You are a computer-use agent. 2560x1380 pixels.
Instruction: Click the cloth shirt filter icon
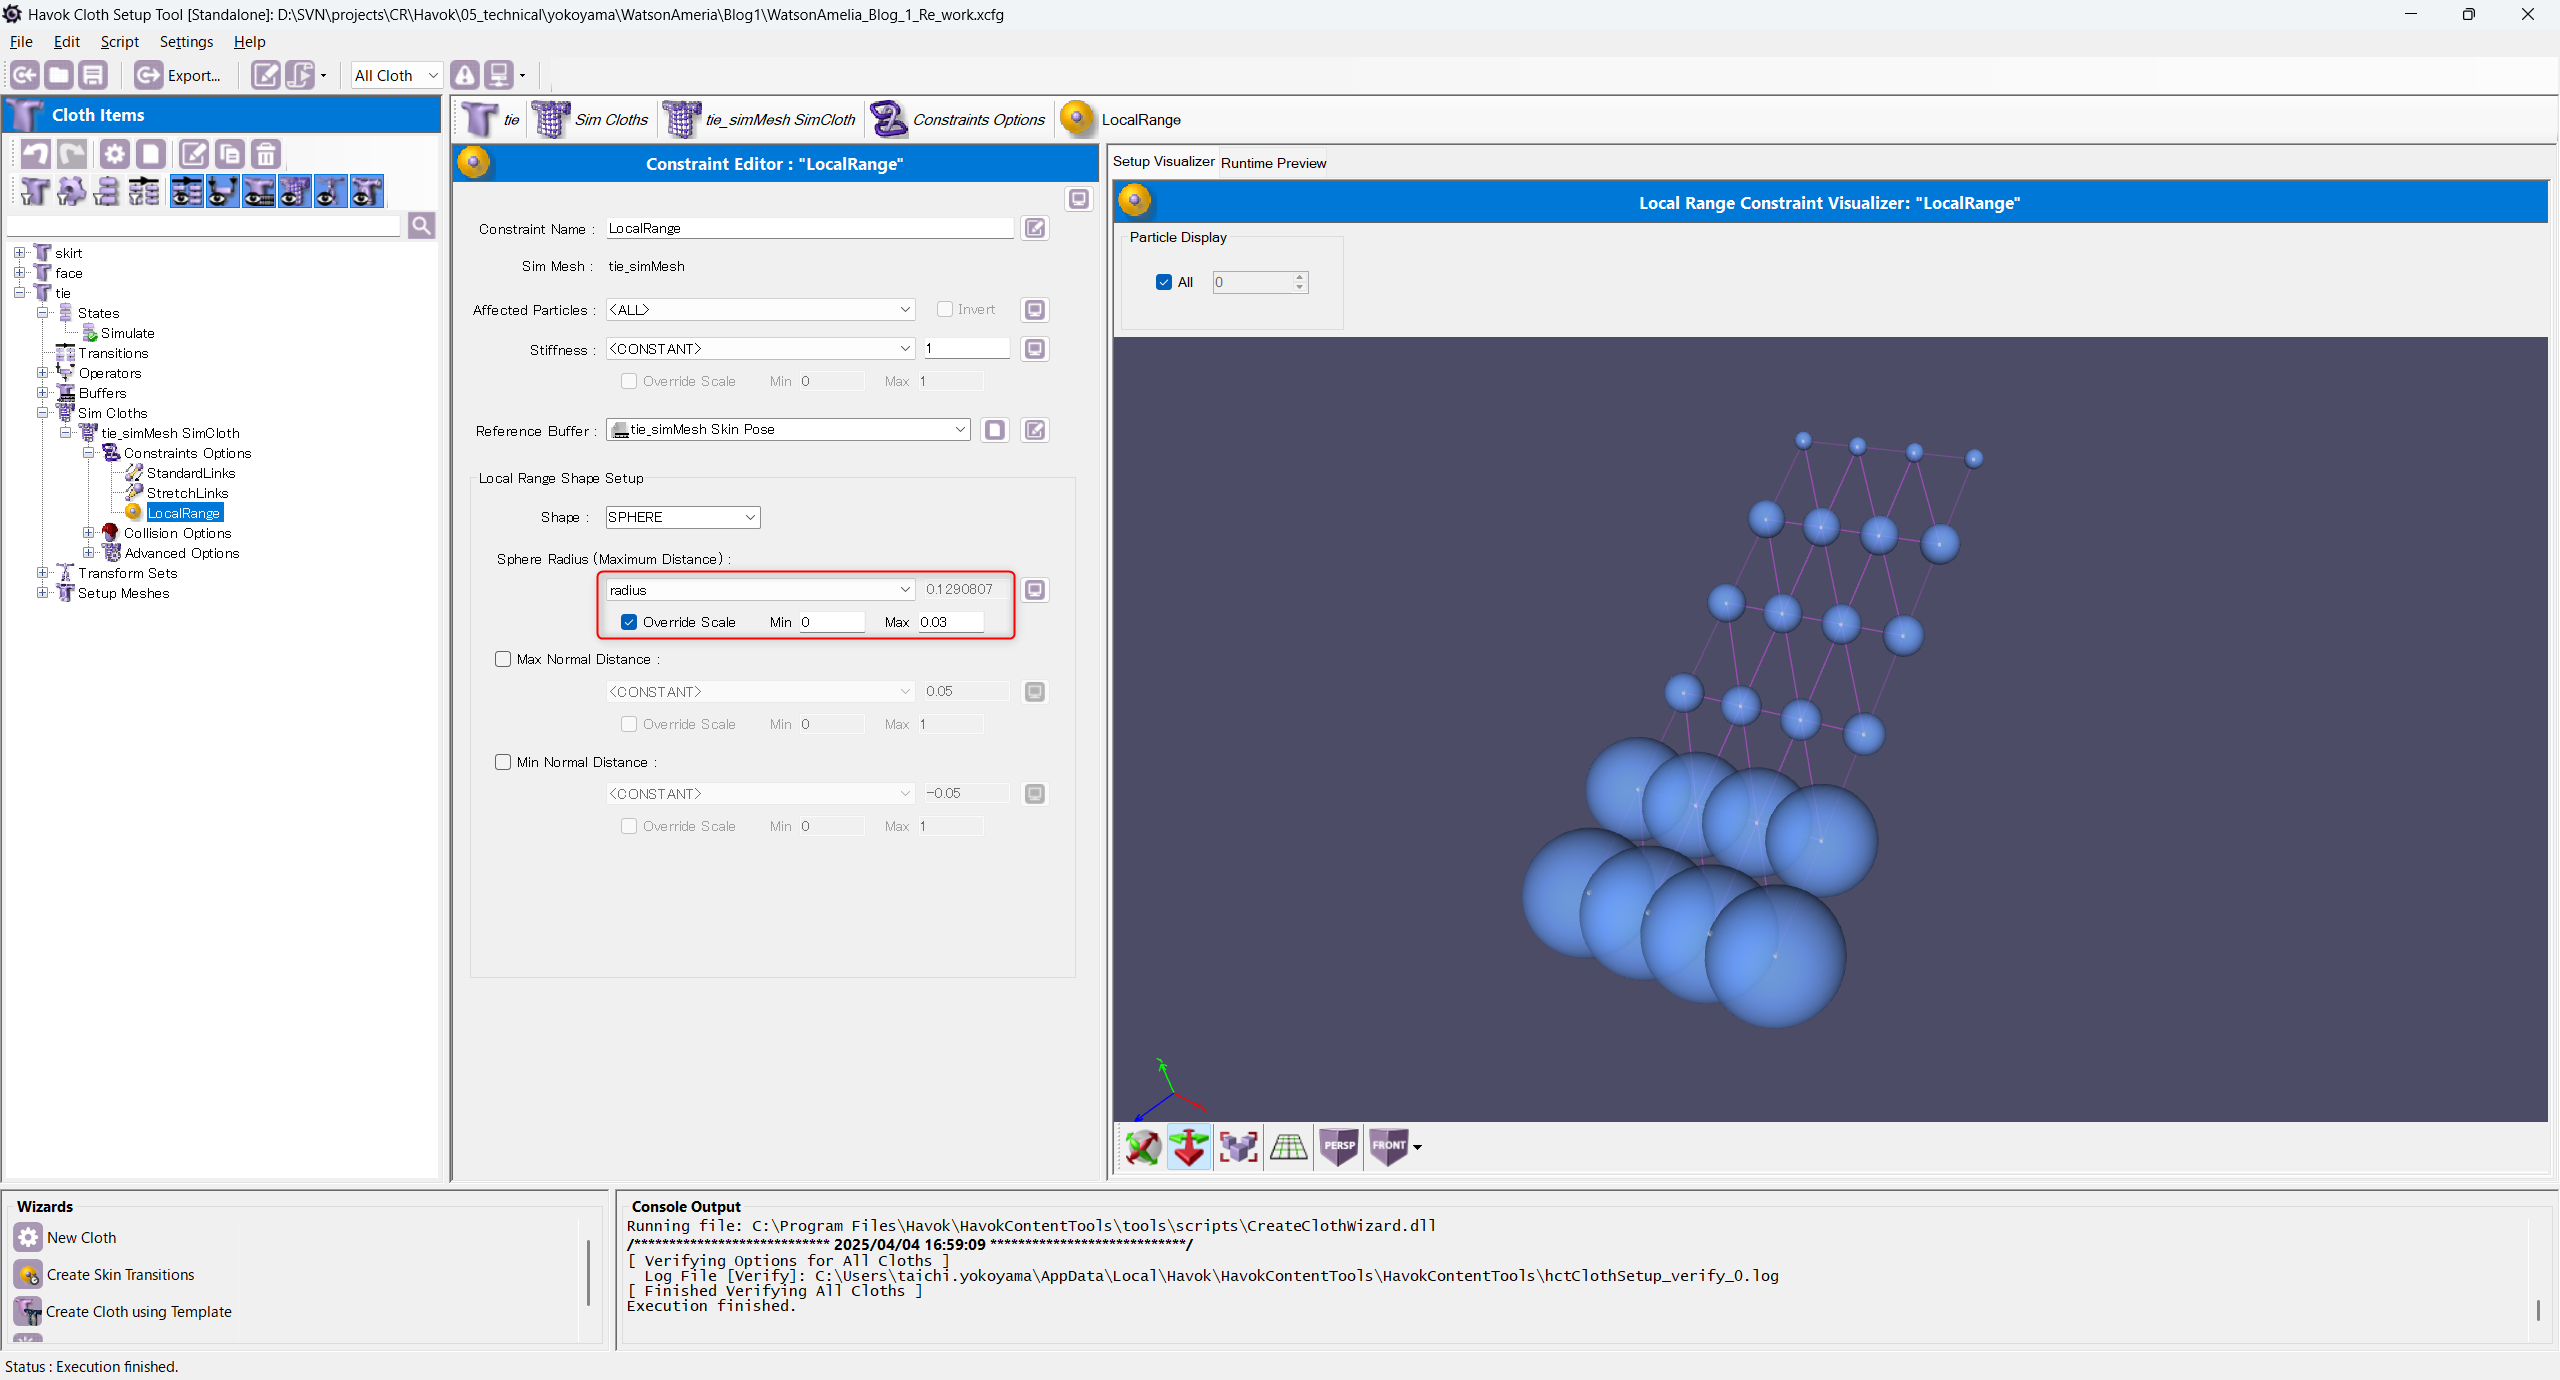pos(35,191)
